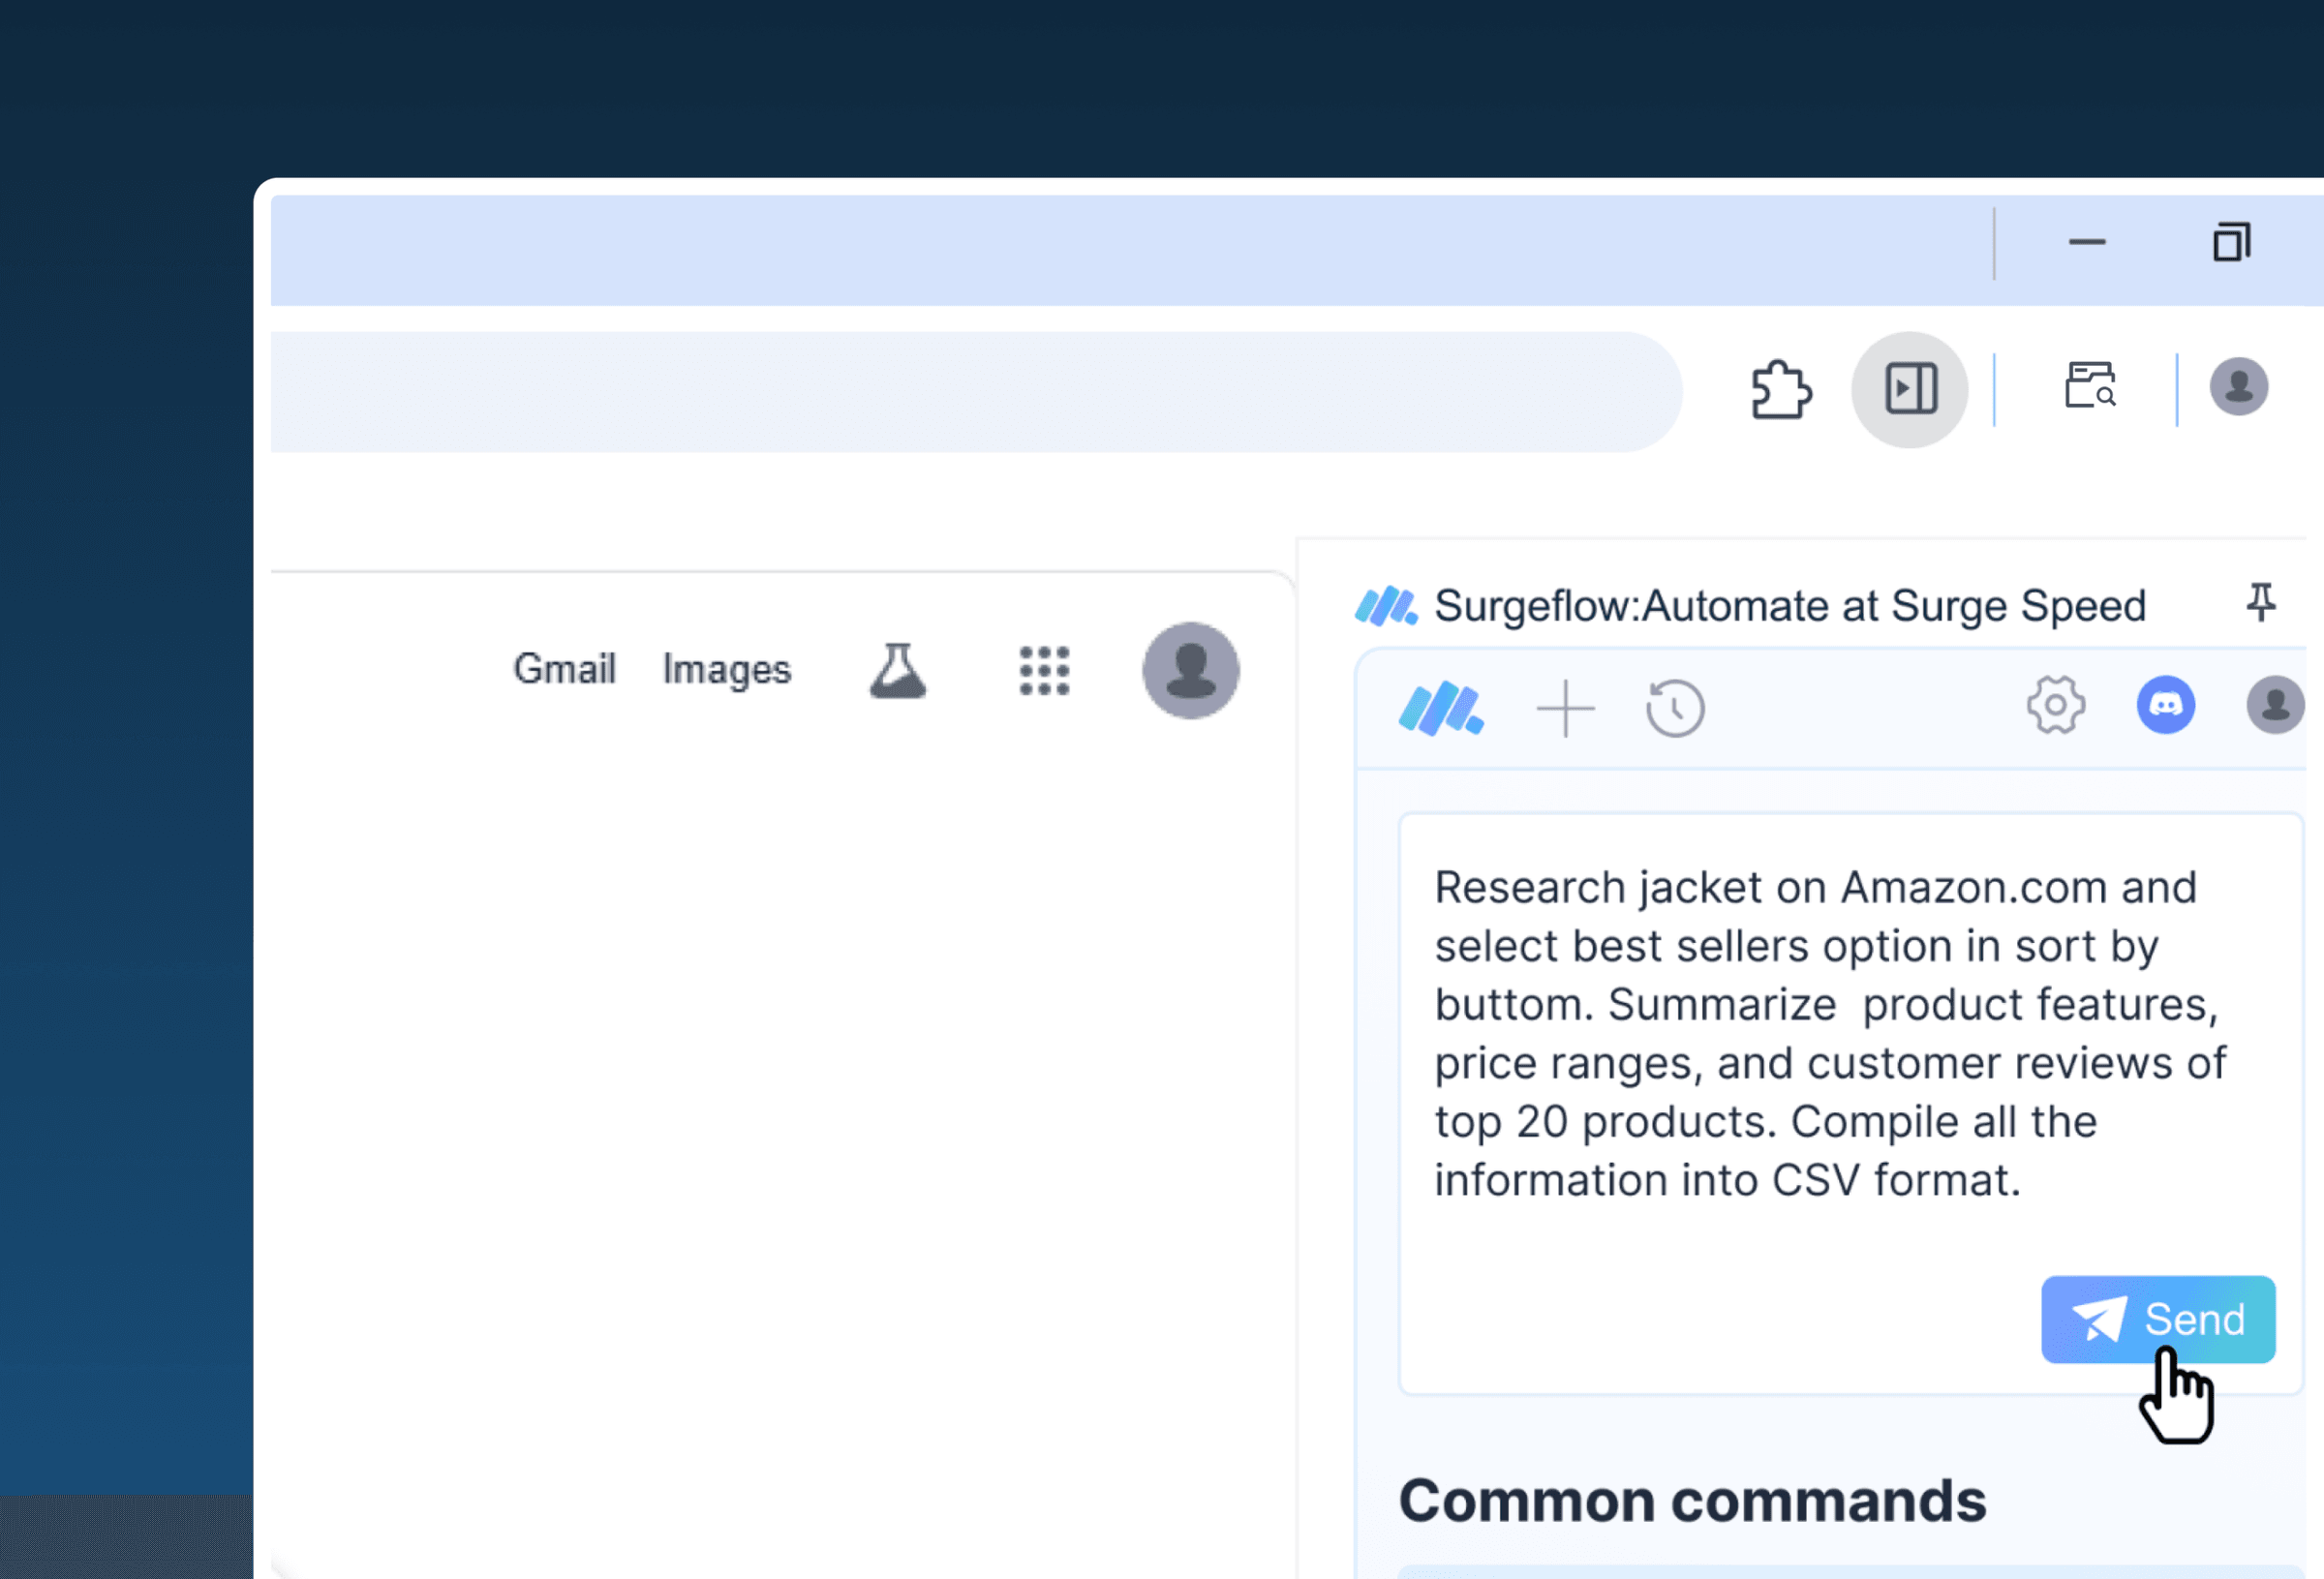The image size is (2324, 1579).
Task: Click the Google account avatar on page
Action: click(x=1190, y=670)
